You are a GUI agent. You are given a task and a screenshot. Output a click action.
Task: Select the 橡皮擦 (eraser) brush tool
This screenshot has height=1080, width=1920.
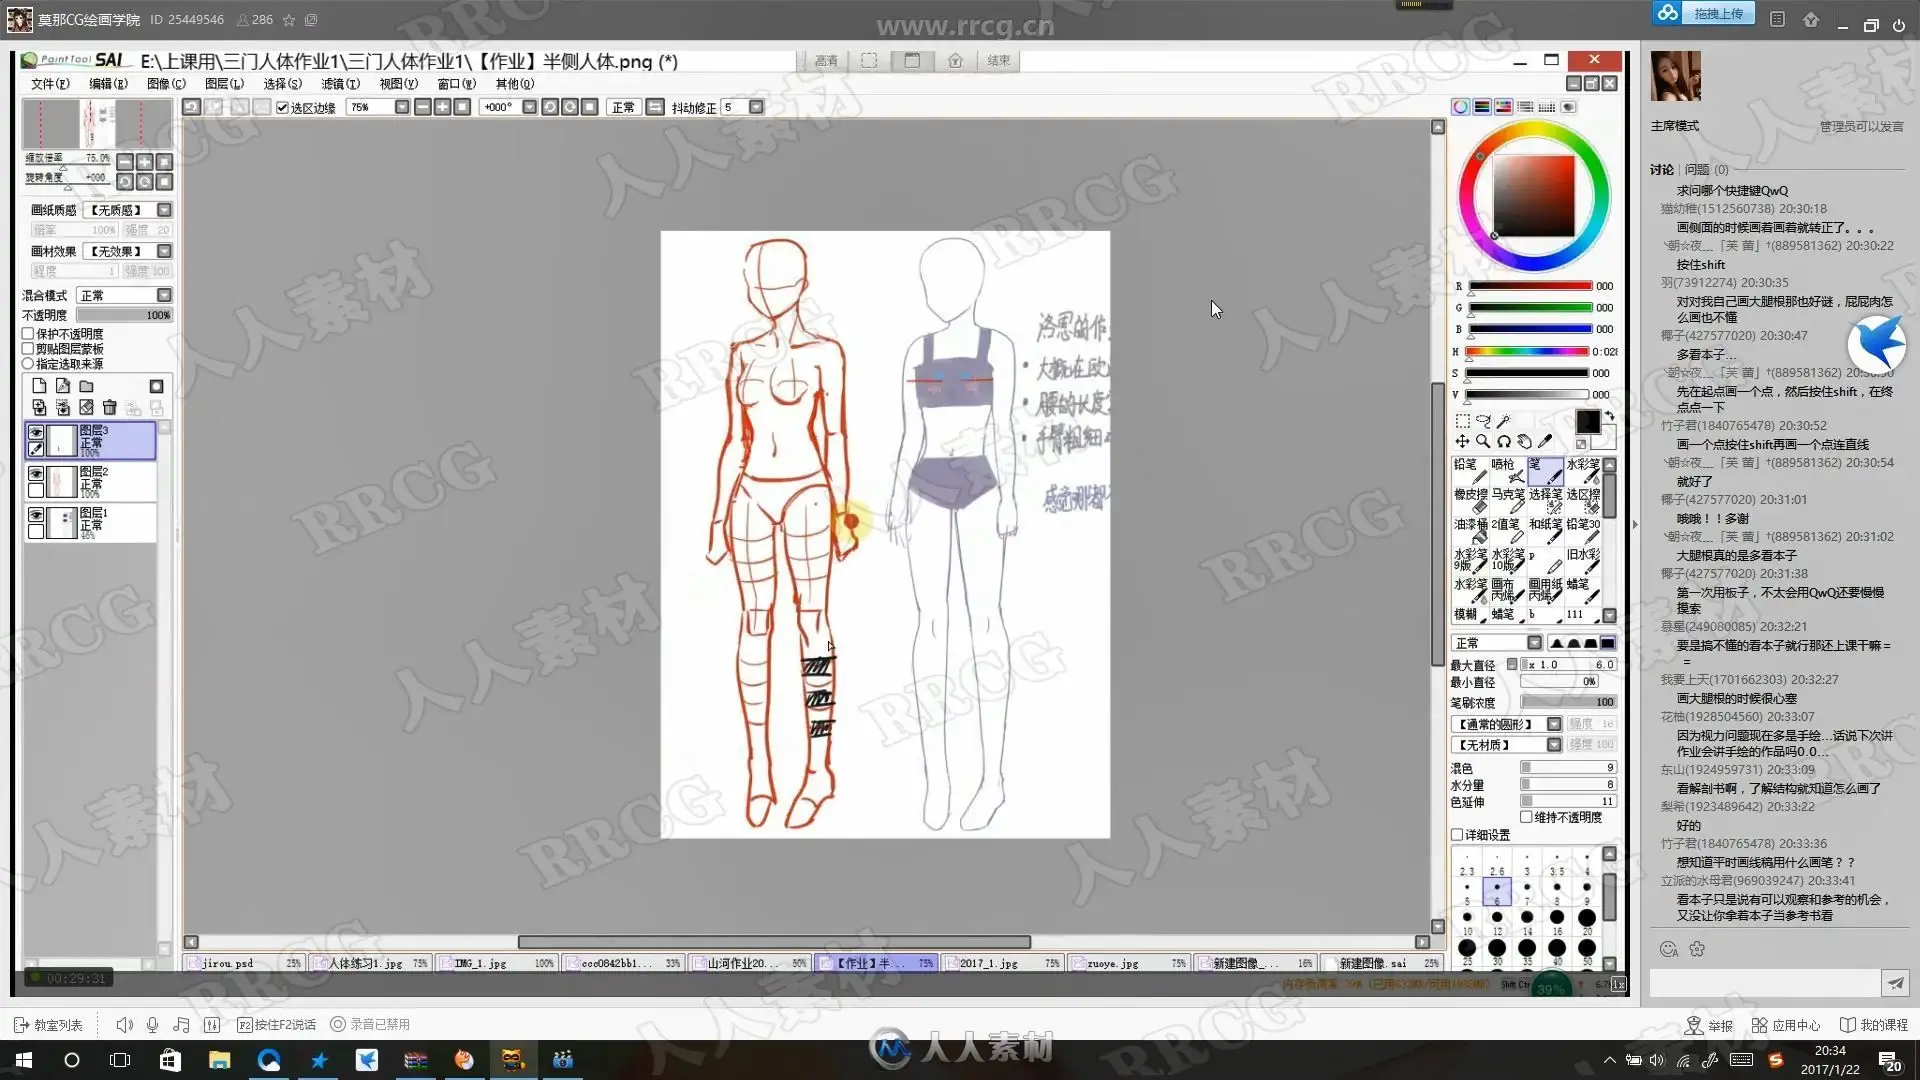(1469, 500)
